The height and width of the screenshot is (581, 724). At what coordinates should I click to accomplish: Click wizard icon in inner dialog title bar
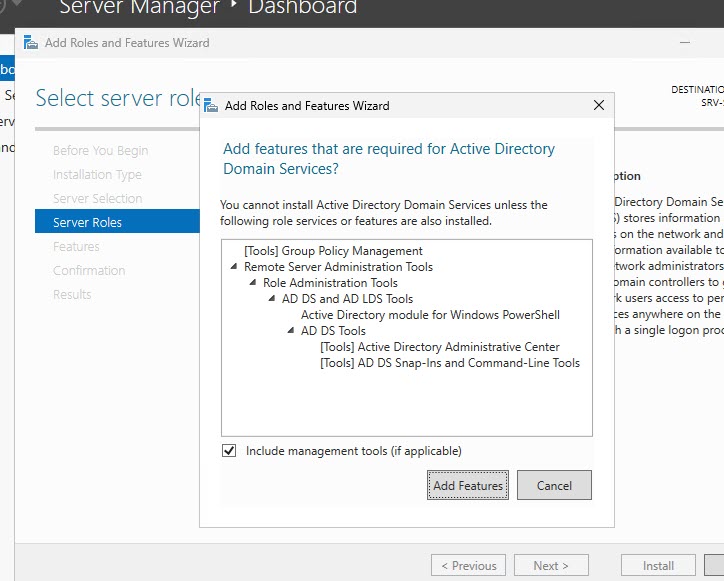(x=211, y=105)
